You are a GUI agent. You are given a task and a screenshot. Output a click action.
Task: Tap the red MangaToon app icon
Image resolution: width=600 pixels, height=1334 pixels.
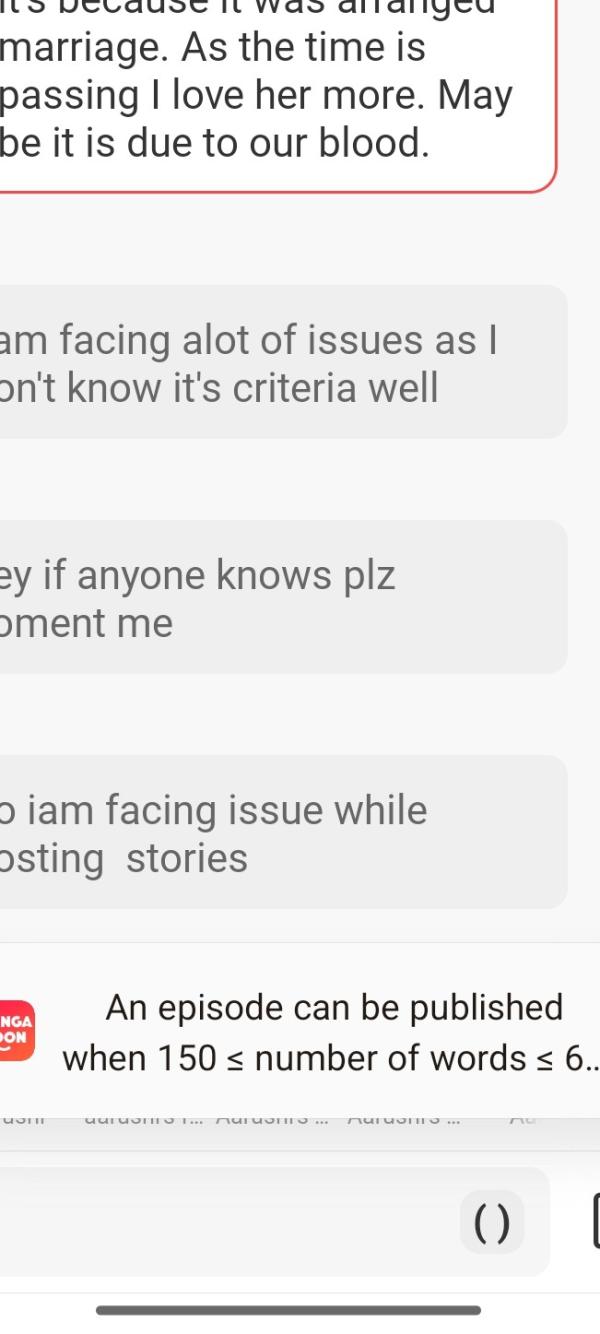[x=16, y=1031]
